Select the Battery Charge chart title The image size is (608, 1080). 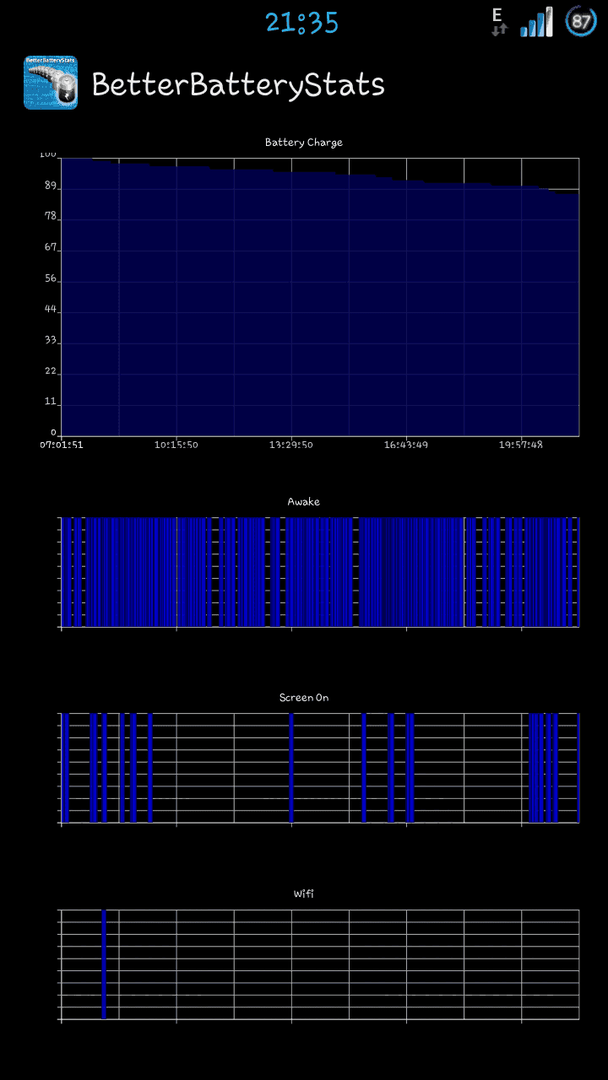pyautogui.click(x=304, y=143)
